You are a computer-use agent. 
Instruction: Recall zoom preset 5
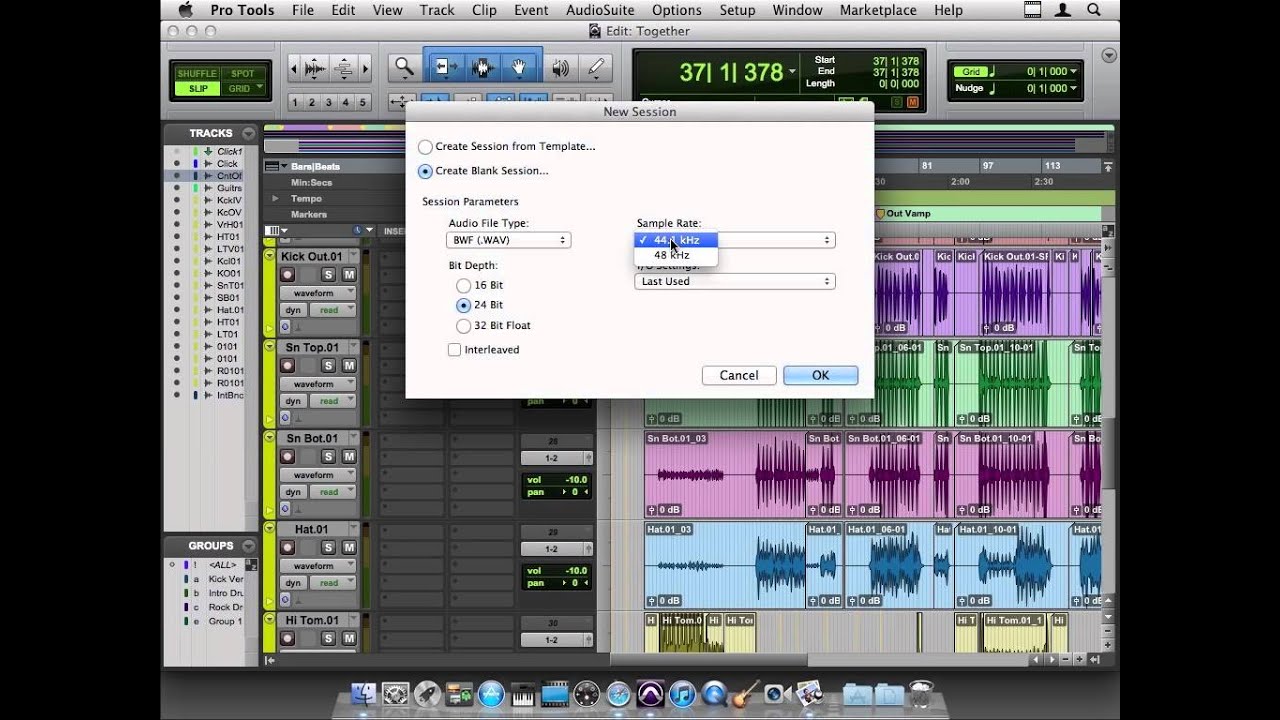point(363,102)
